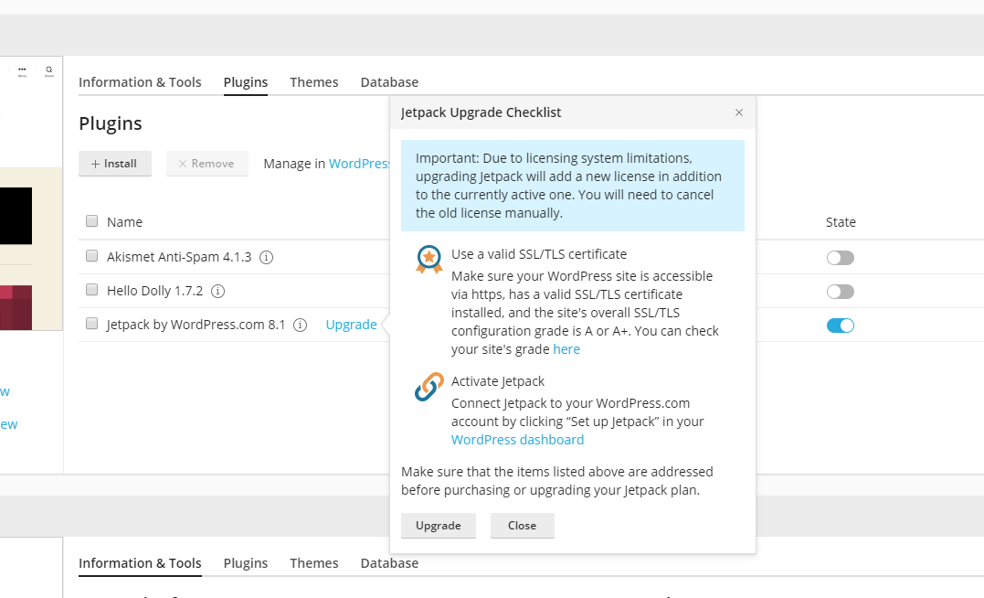Open the Plugins tab in the lower panel
Screen dimensions: 984x598
[x=245, y=563]
